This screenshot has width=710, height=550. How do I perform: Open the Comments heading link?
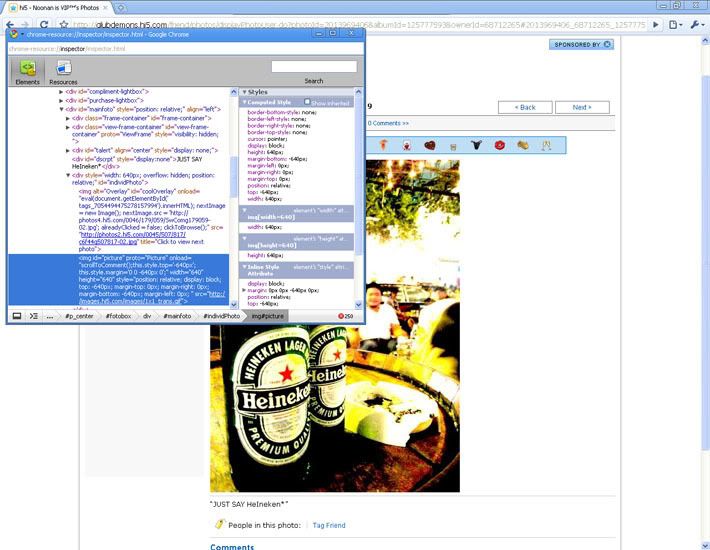[x=232, y=546]
